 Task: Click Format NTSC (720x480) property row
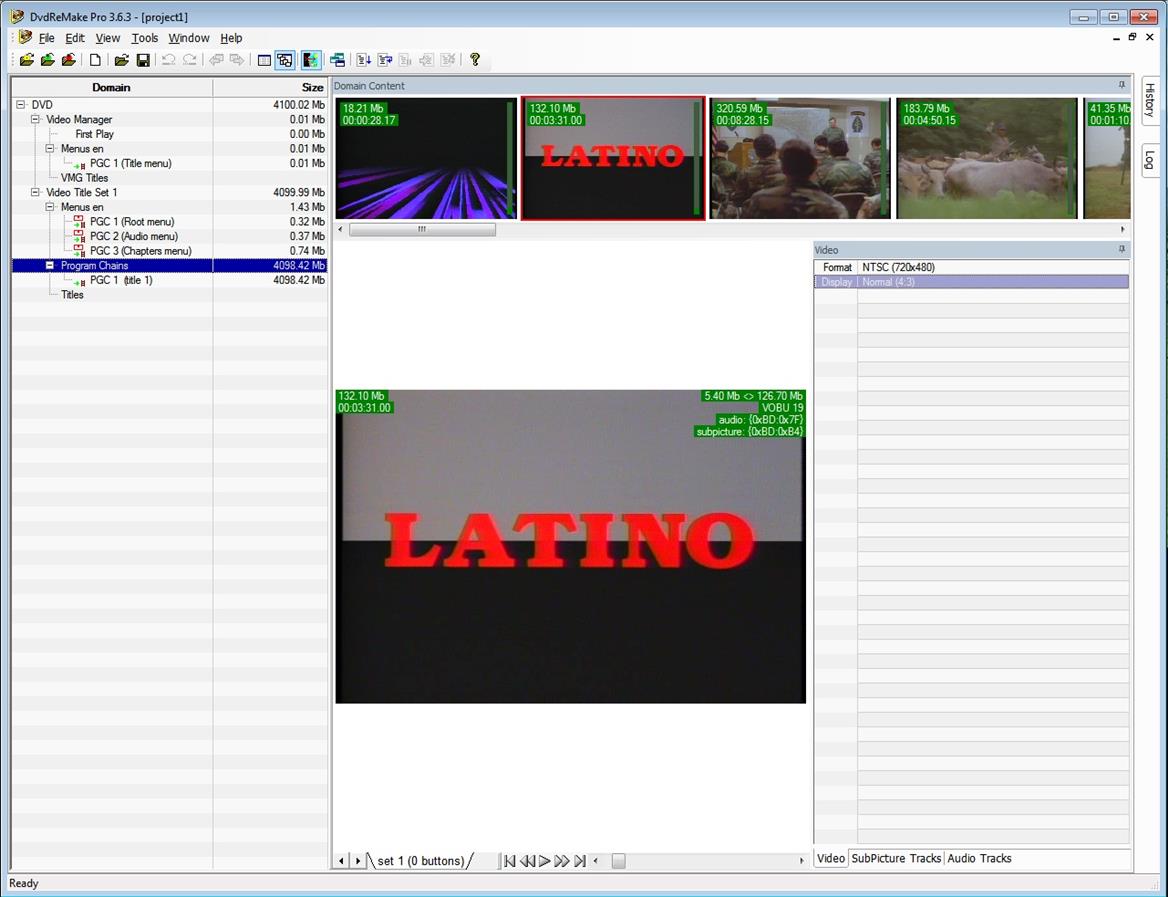tap(971, 267)
